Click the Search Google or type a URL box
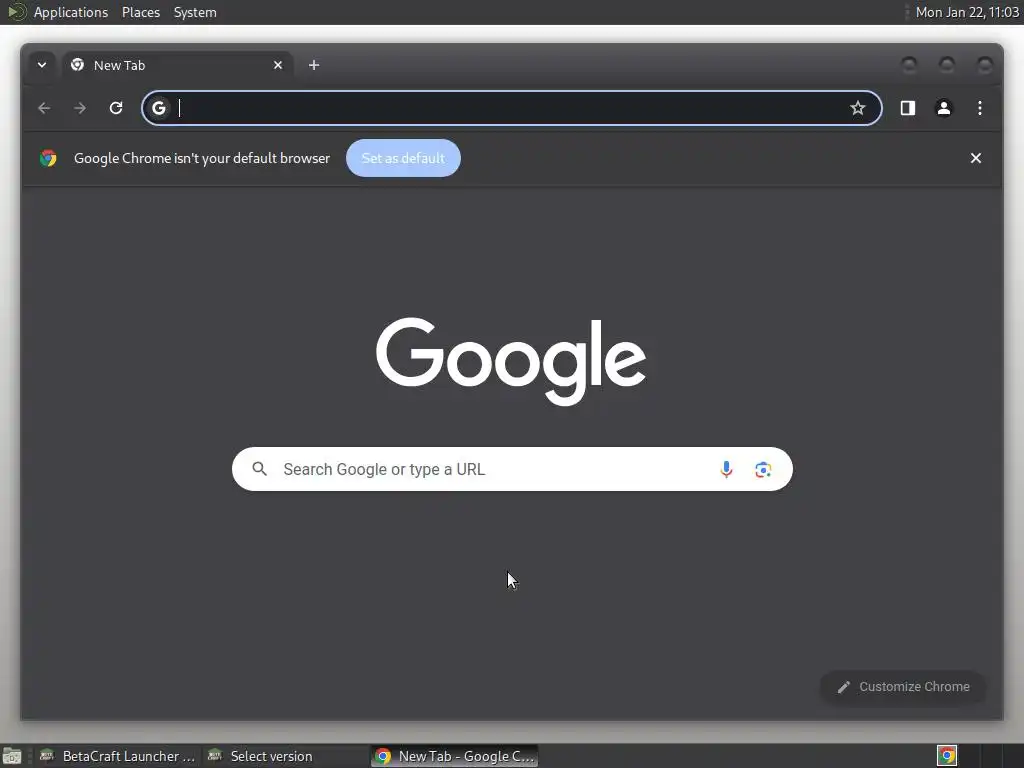1024x768 pixels. pyautogui.click(x=512, y=469)
